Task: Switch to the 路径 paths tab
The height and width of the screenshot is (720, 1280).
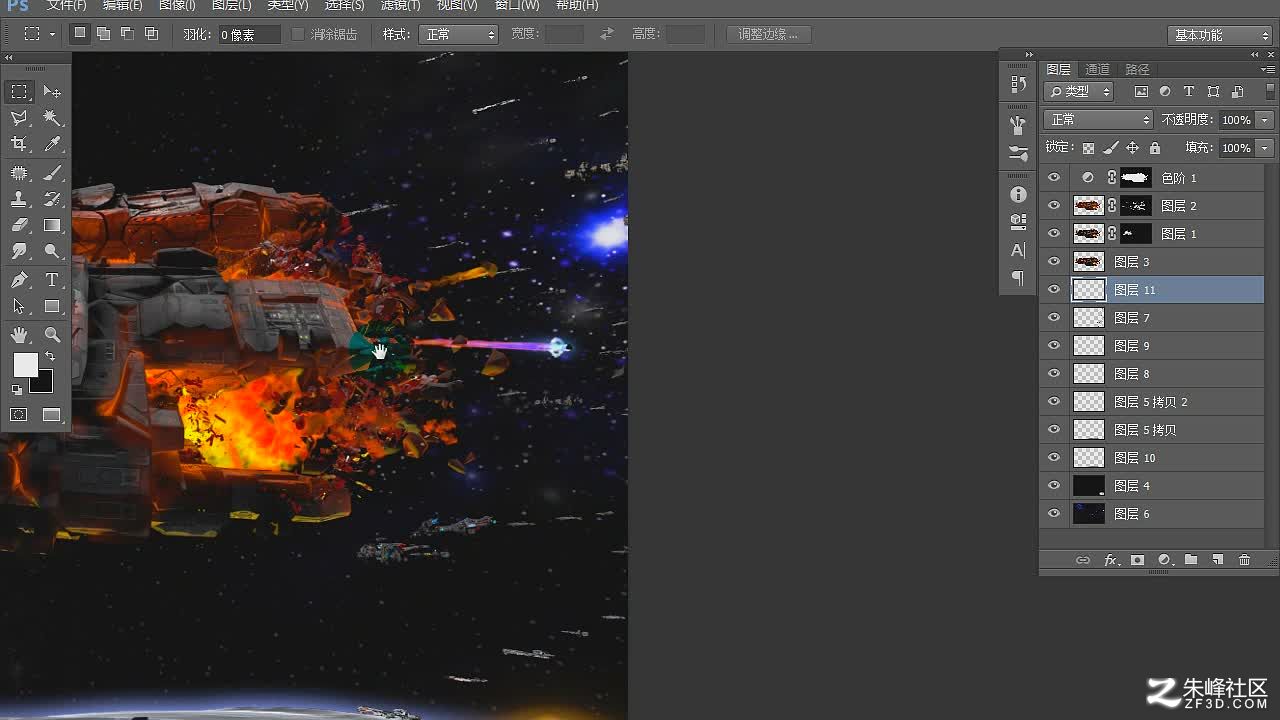Action: pyautogui.click(x=1137, y=69)
